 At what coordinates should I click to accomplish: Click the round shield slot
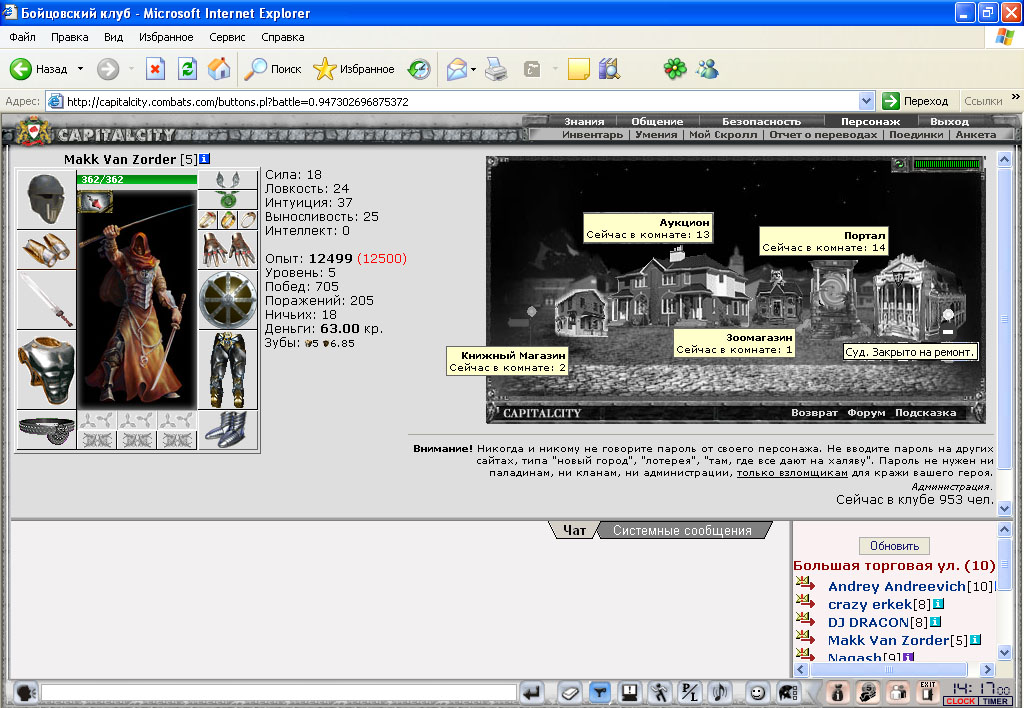click(x=227, y=300)
